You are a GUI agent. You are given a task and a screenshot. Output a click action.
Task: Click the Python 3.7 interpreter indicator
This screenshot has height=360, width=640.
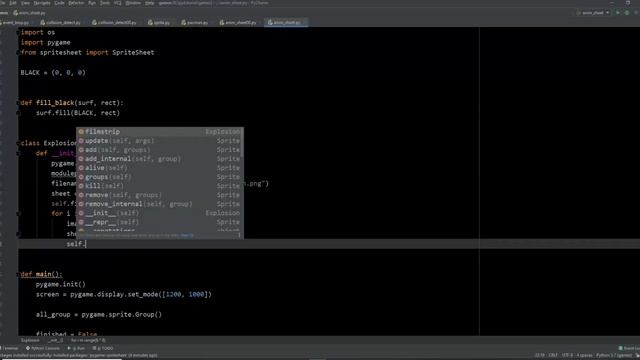[x=613, y=356]
